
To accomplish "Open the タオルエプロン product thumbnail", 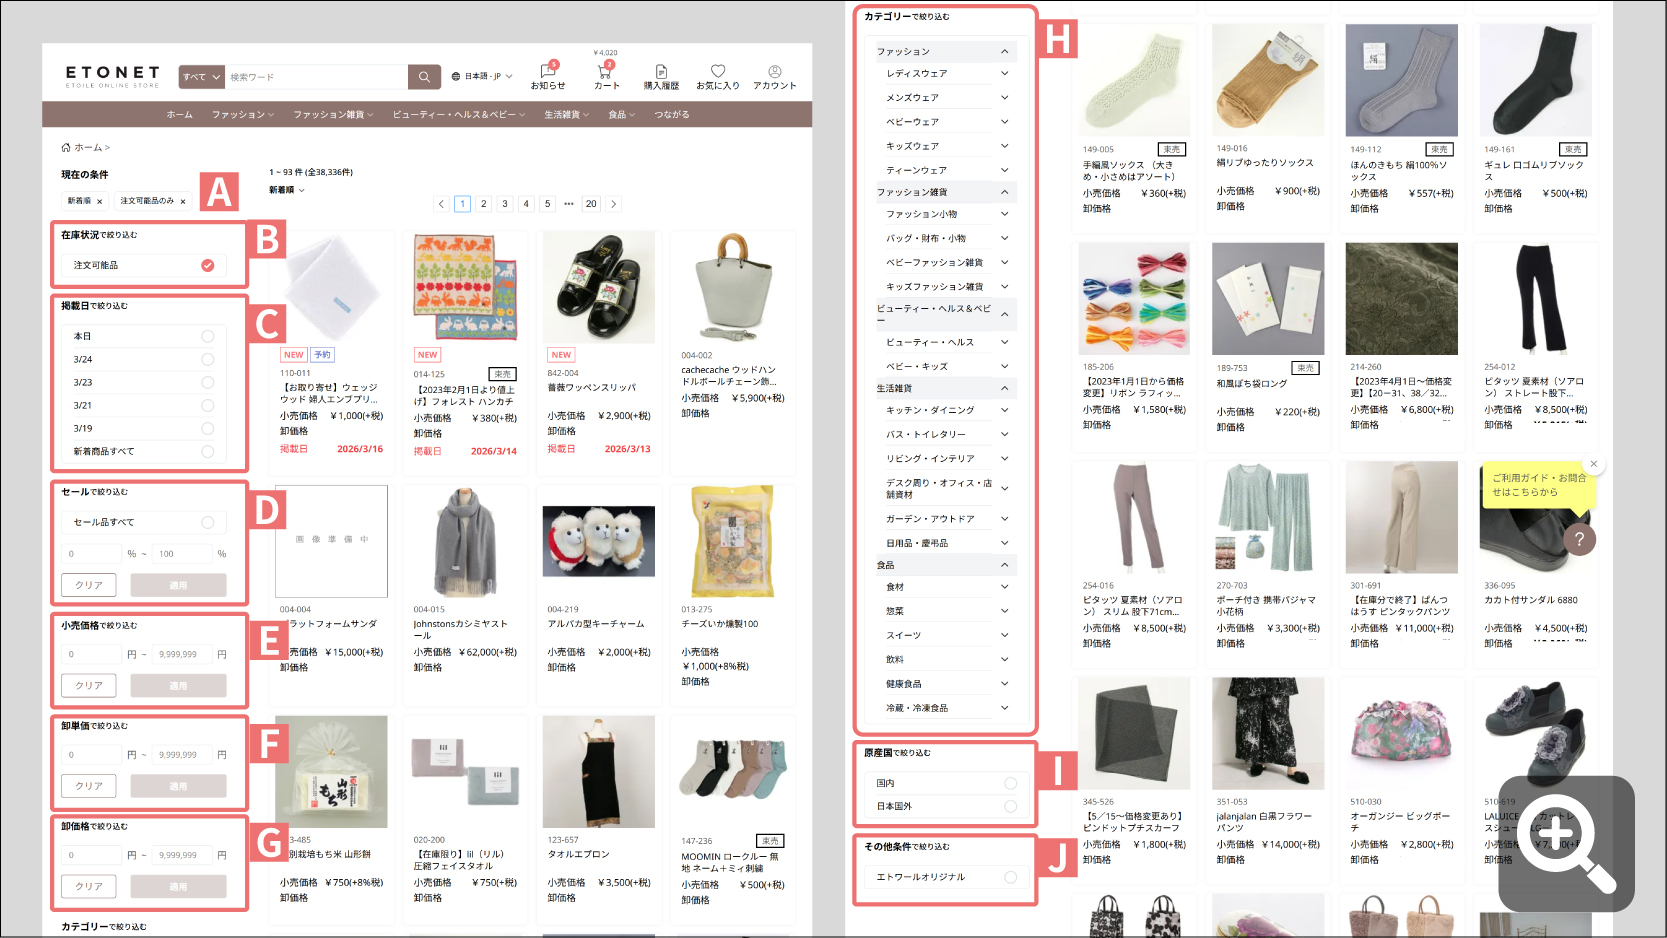I will point(599,771).
